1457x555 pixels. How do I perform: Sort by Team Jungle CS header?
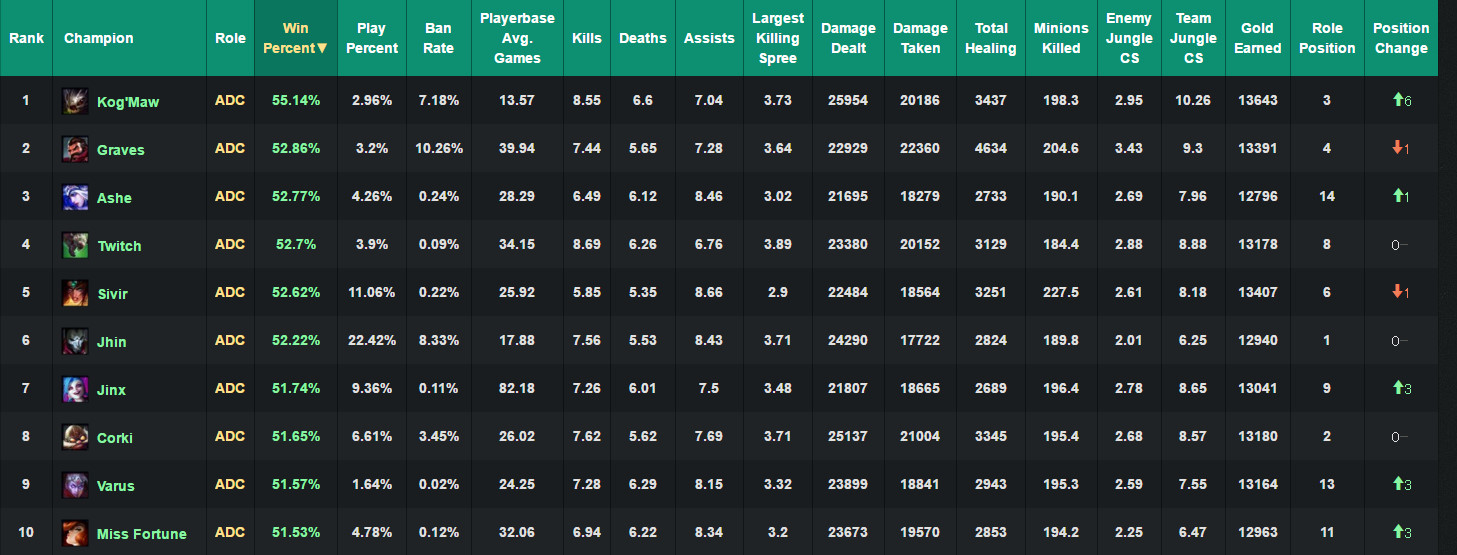click(x=1194, y=38)
